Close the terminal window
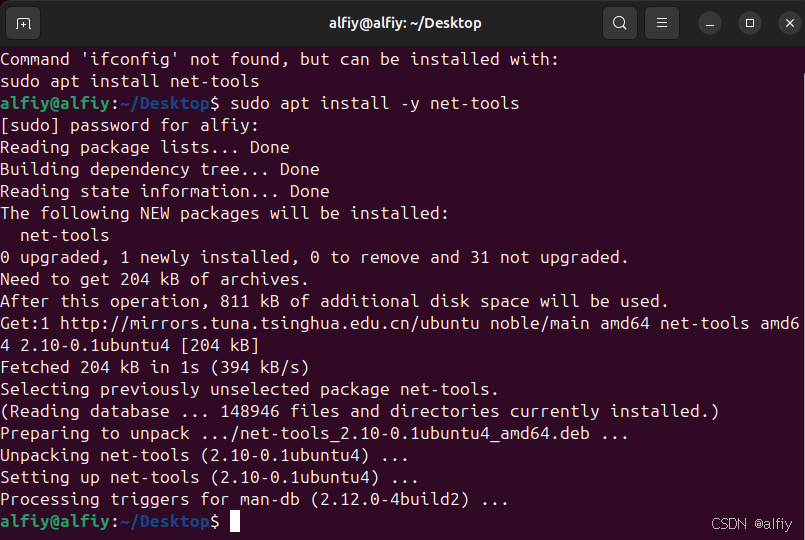Image resolution: width=805 pixels, height=540 pixels. (x=790, y=24)
